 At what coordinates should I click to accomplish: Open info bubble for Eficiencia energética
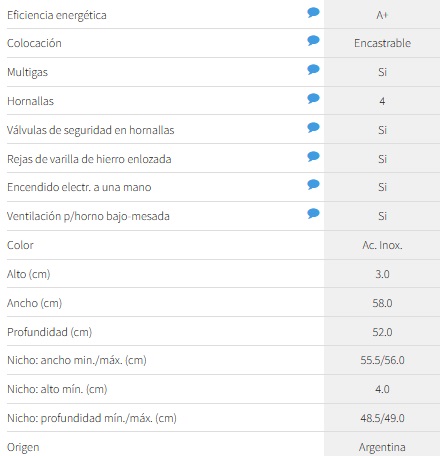[x=313, y=13]
